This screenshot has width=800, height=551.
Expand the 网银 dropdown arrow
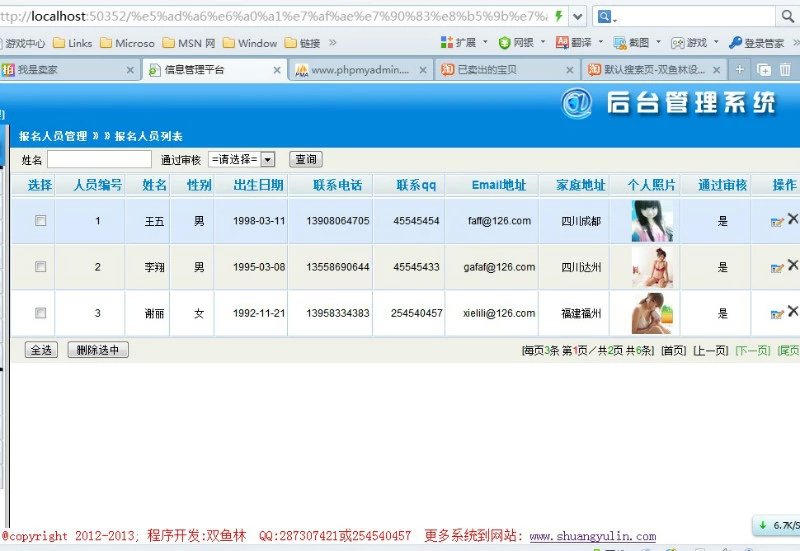(x=543, y=42)
